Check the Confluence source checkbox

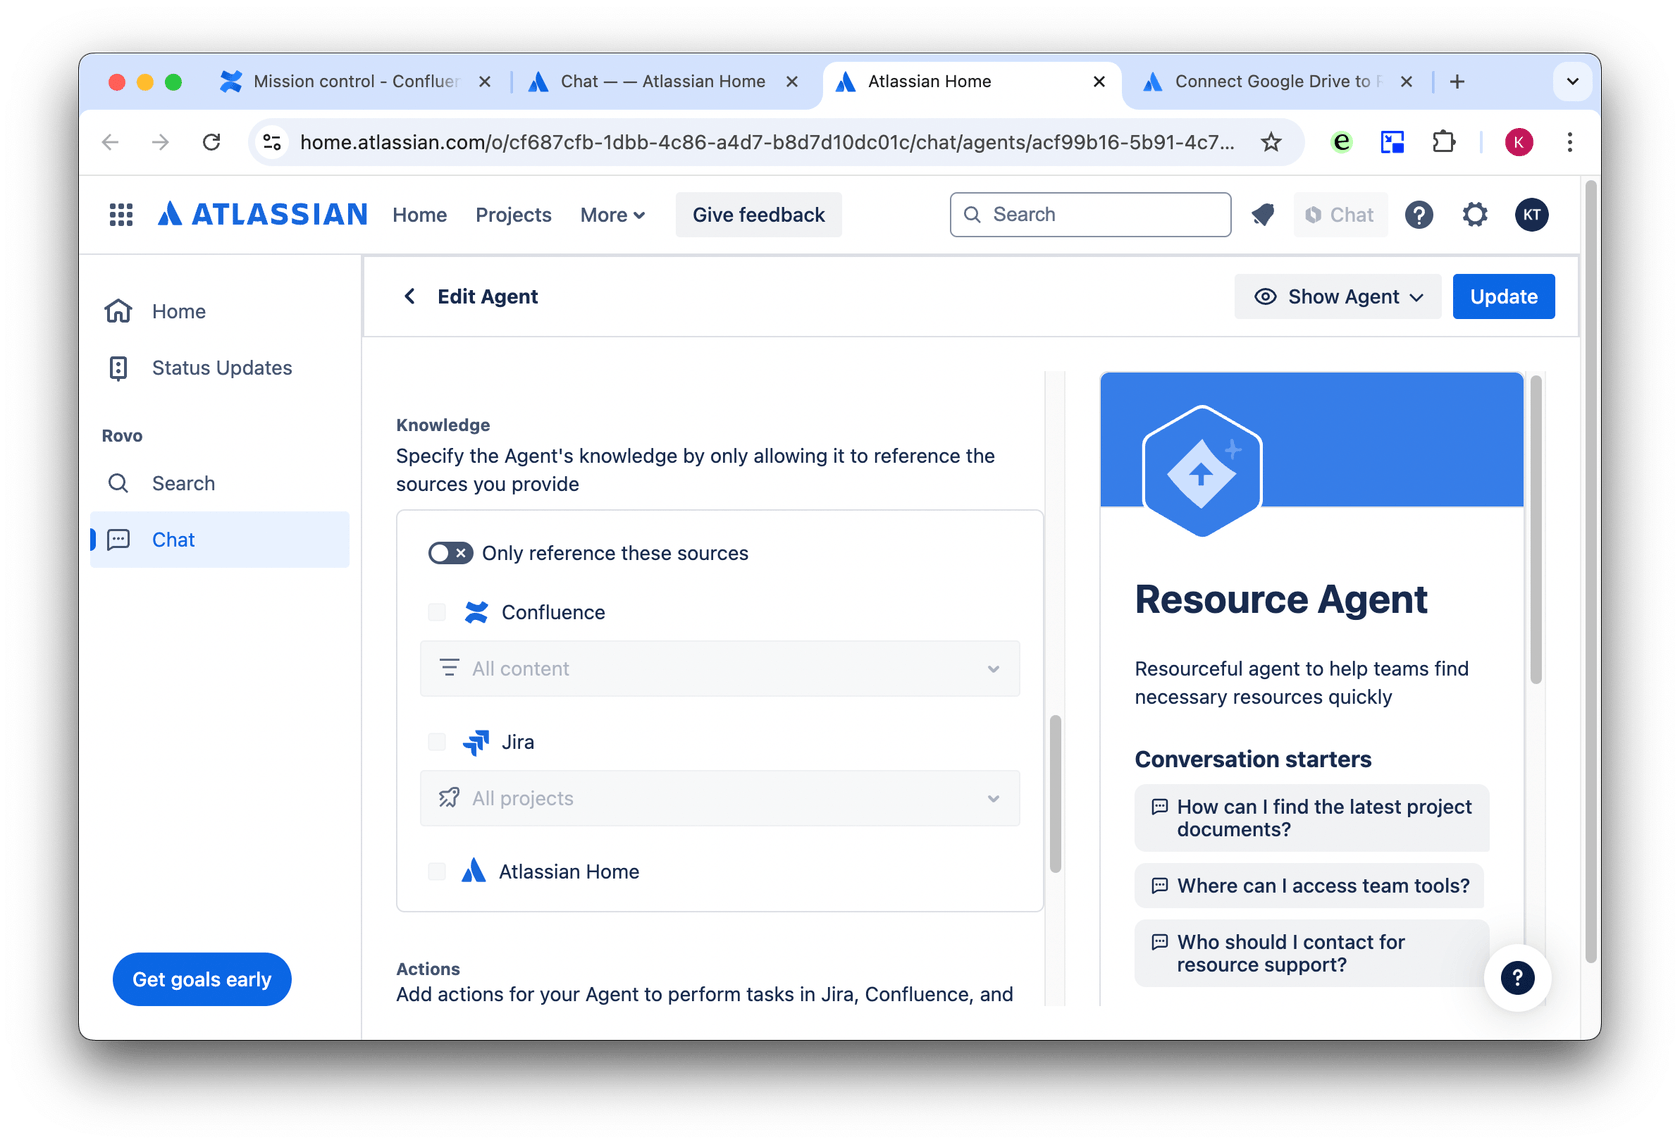[437, 613]
